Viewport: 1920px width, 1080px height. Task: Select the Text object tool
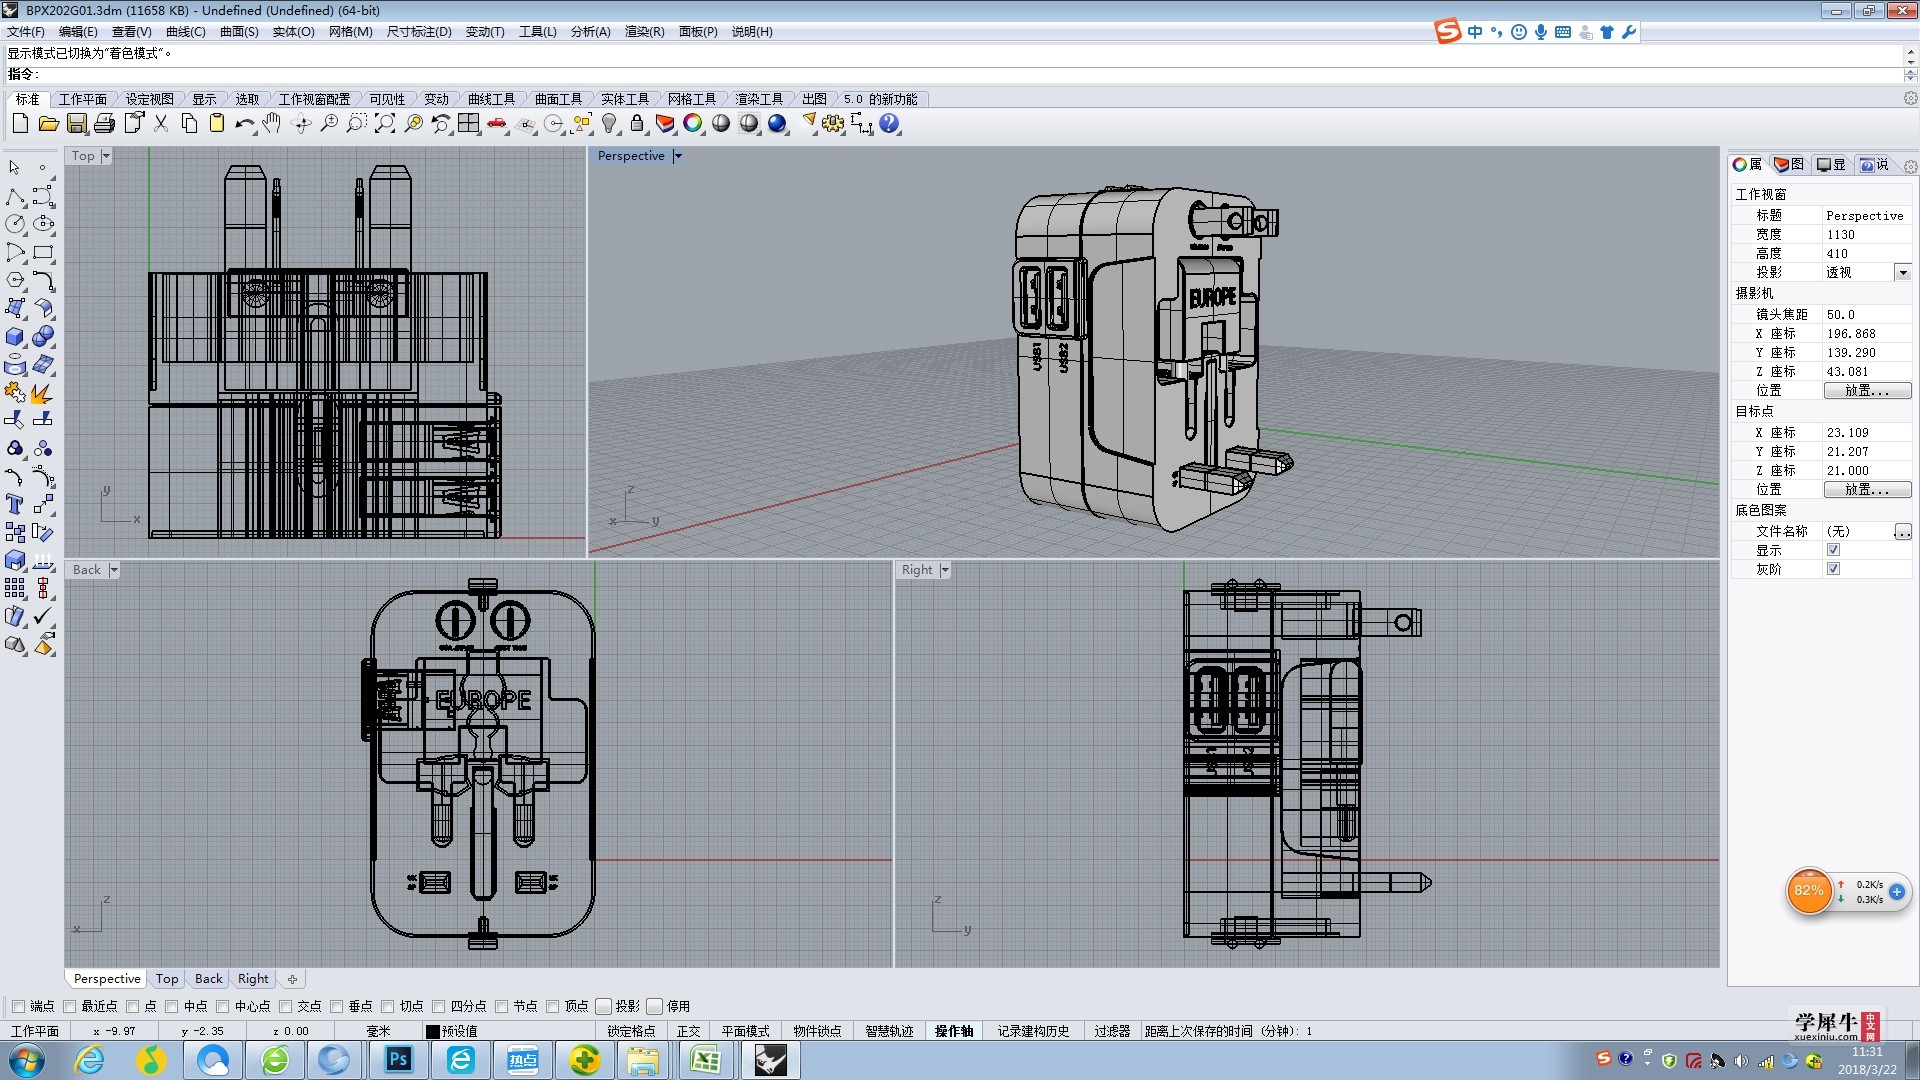point(15,504)
